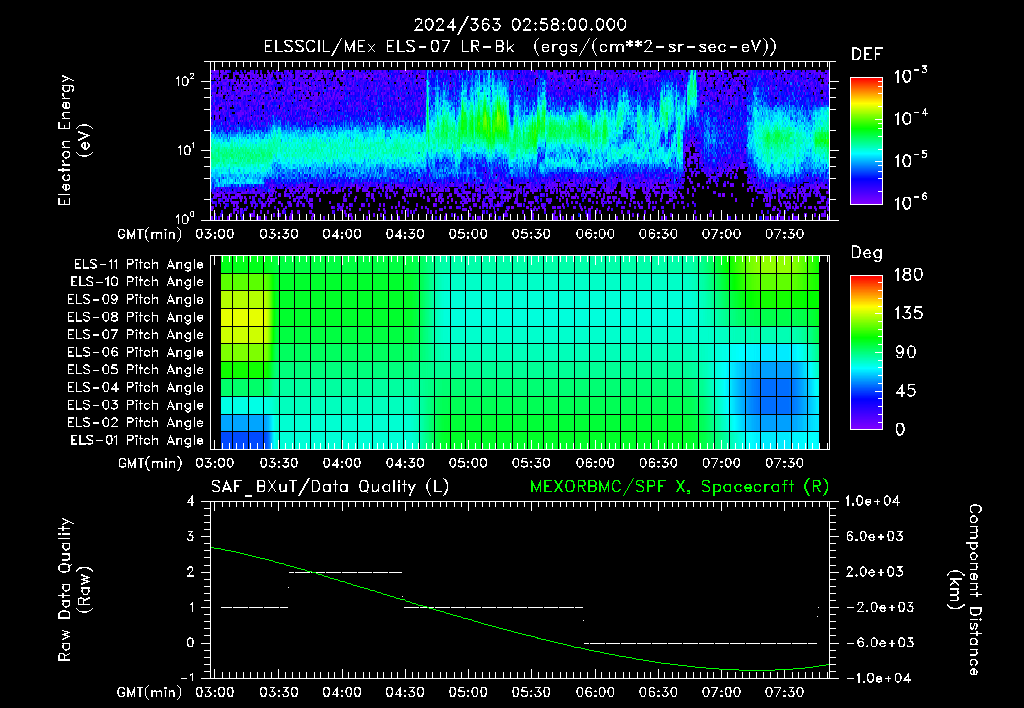Click the ELS-05 Pitch Angle row label
Image resolution: width=1024 pixels, height=708 pixels.
(x=136, y=370)
